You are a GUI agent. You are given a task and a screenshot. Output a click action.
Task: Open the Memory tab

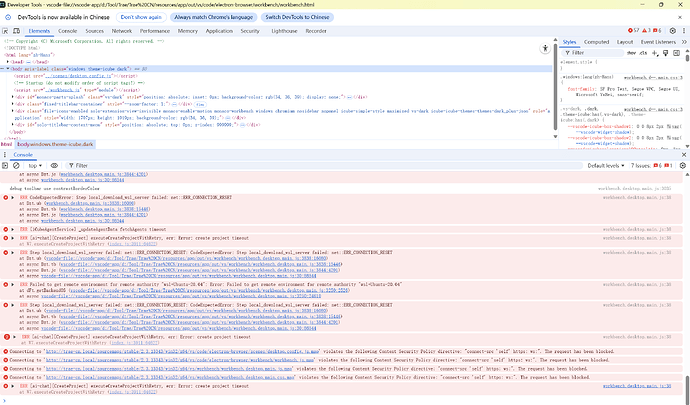click(x=188, y=31)
